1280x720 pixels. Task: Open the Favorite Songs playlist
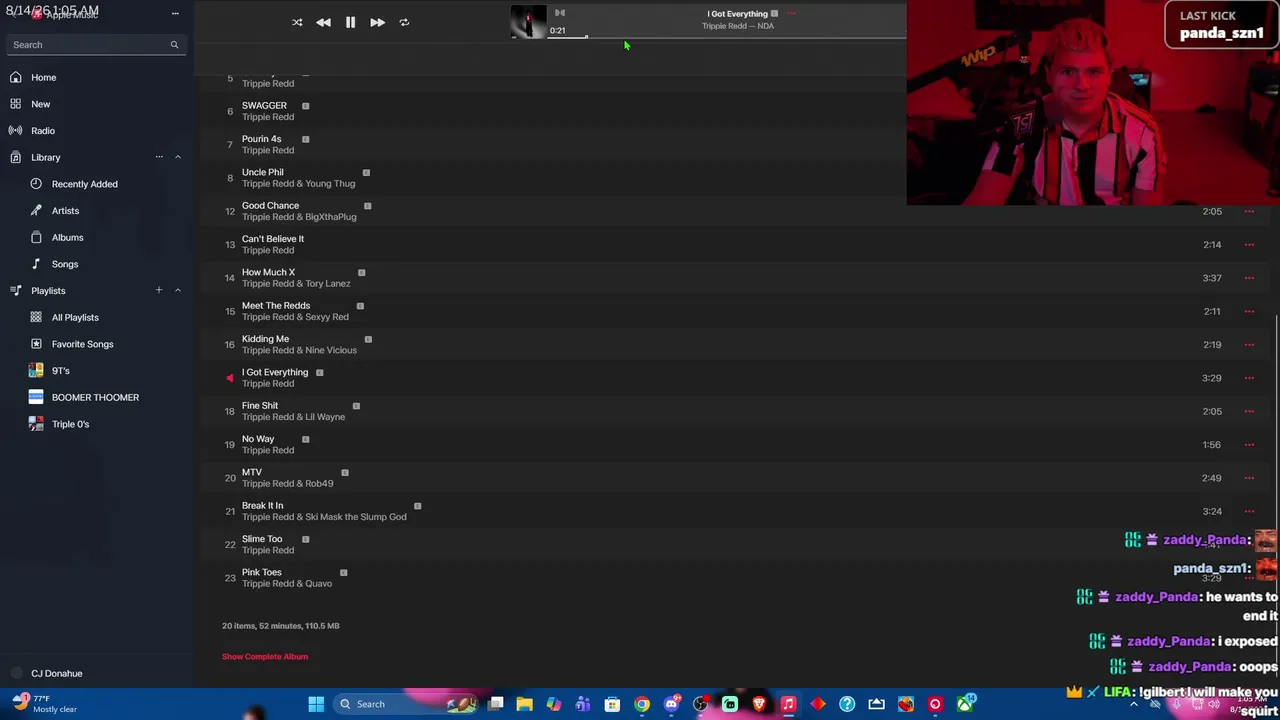tap(82, 344)
